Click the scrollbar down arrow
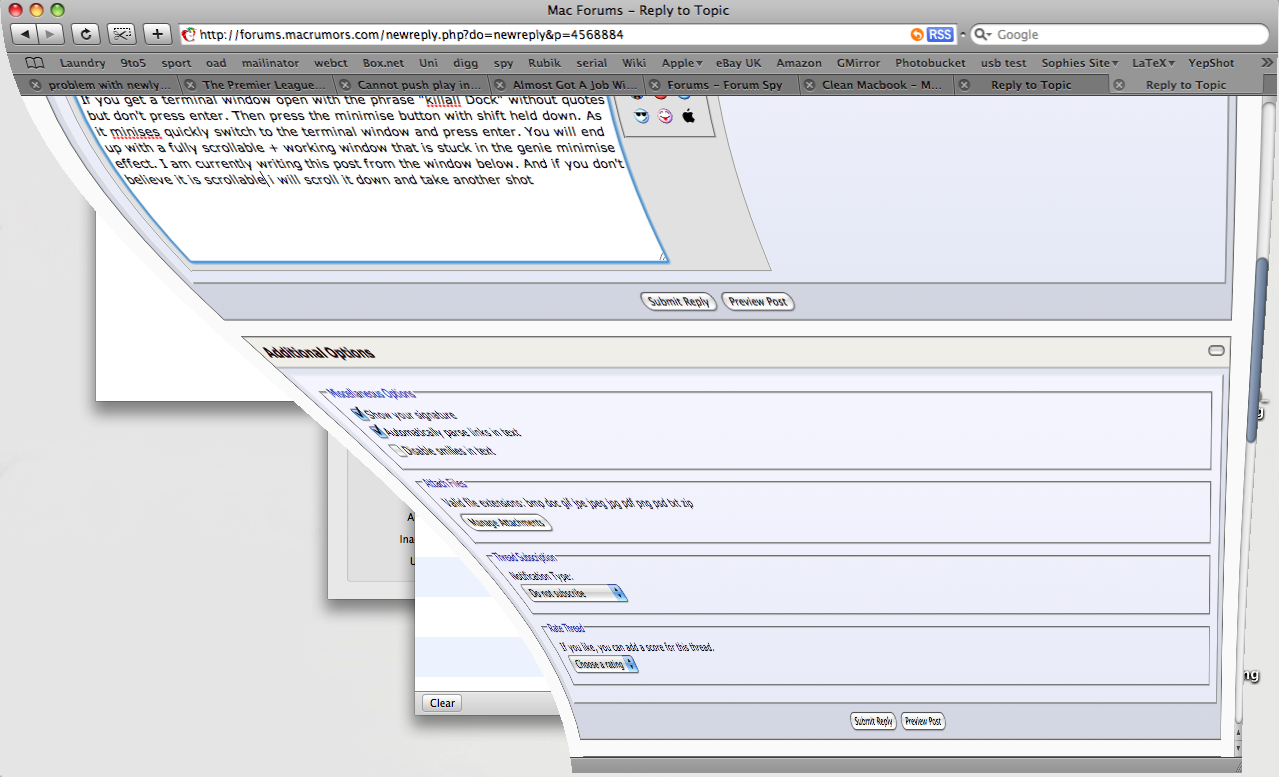Image resolution: width=1279 pixels, height=777 pixels. pyautogui.click(x=1240, y=747)
